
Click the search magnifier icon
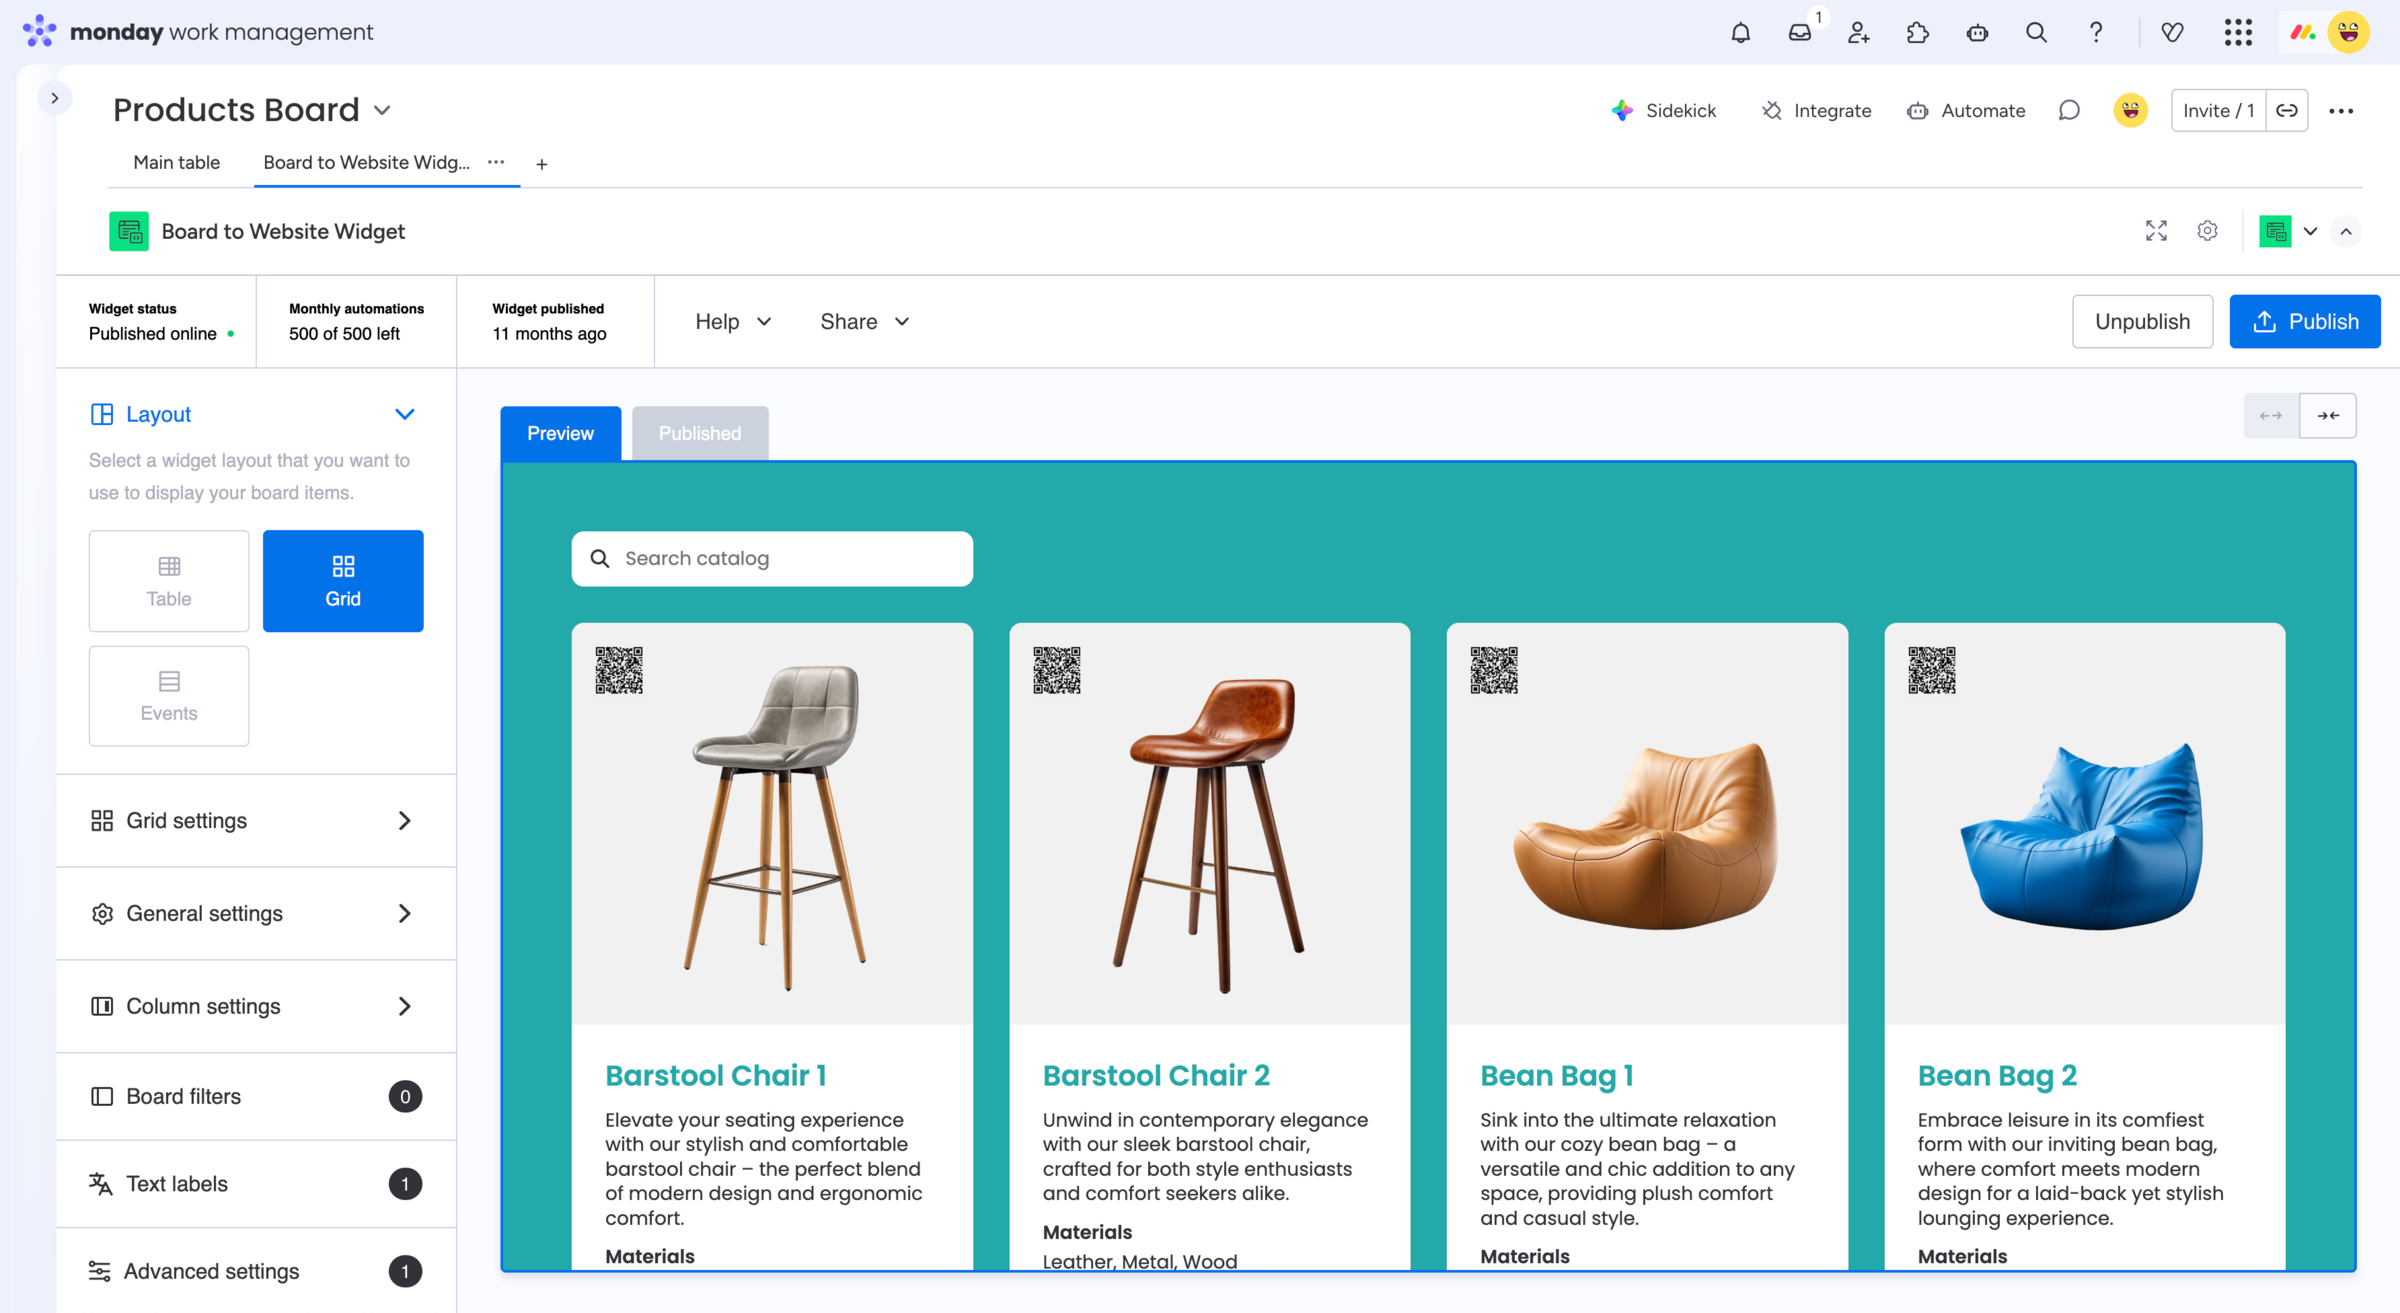coord(2035,32)
